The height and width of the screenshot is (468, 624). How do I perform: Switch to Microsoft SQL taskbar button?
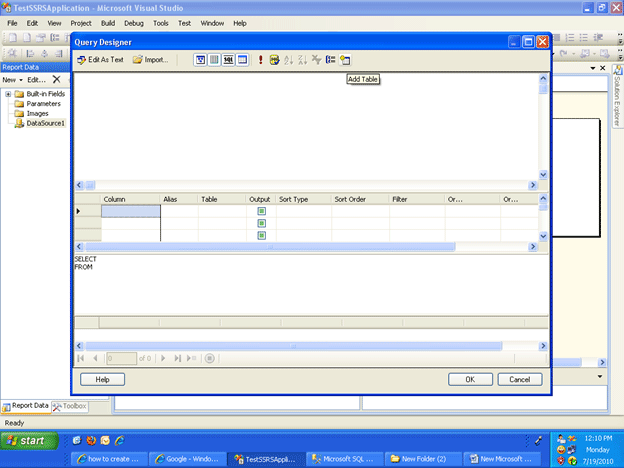point(344,459)
